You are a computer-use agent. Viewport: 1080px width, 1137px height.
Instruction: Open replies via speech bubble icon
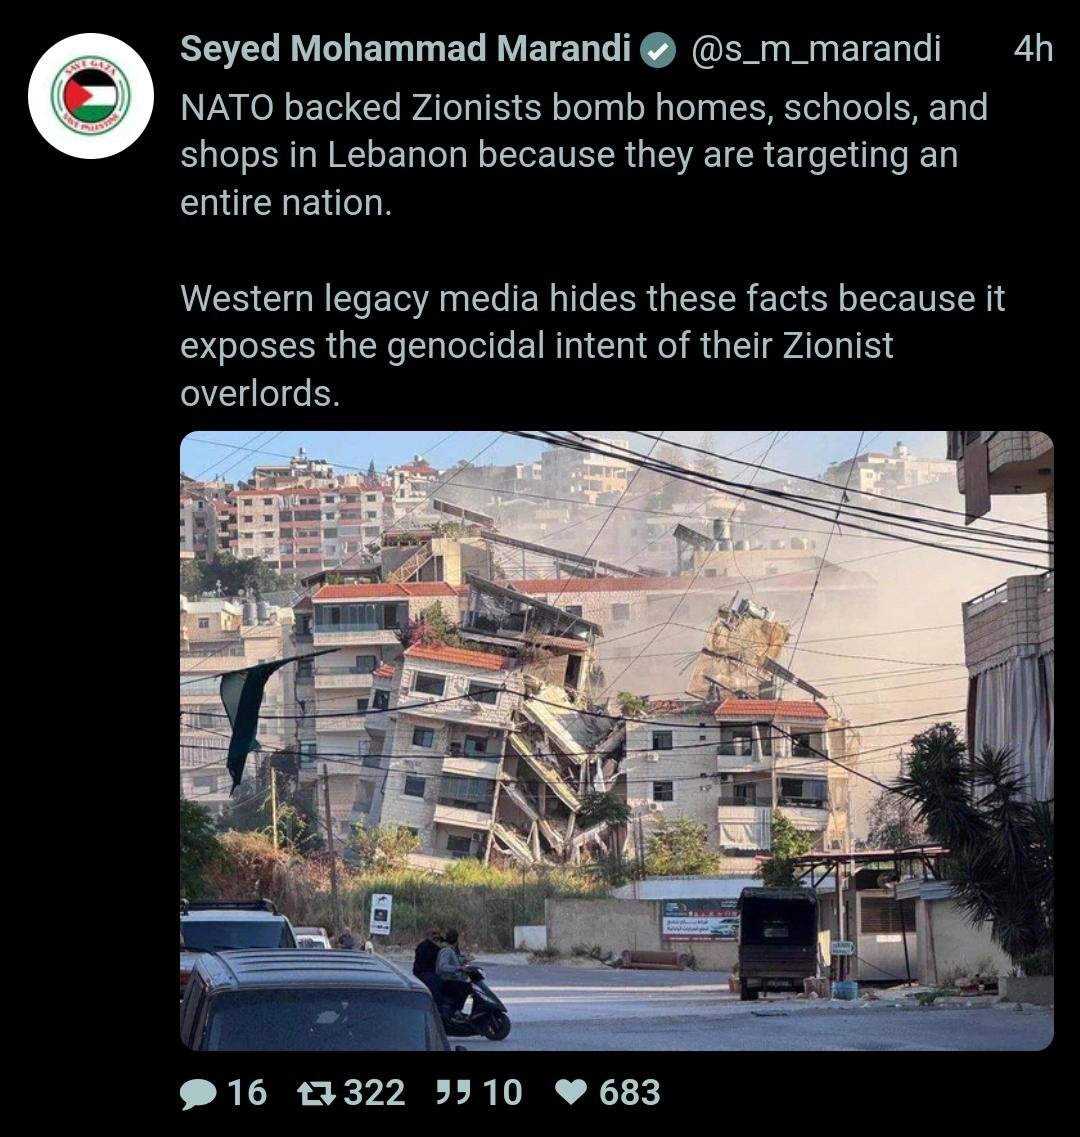[x=197, y=1093]
